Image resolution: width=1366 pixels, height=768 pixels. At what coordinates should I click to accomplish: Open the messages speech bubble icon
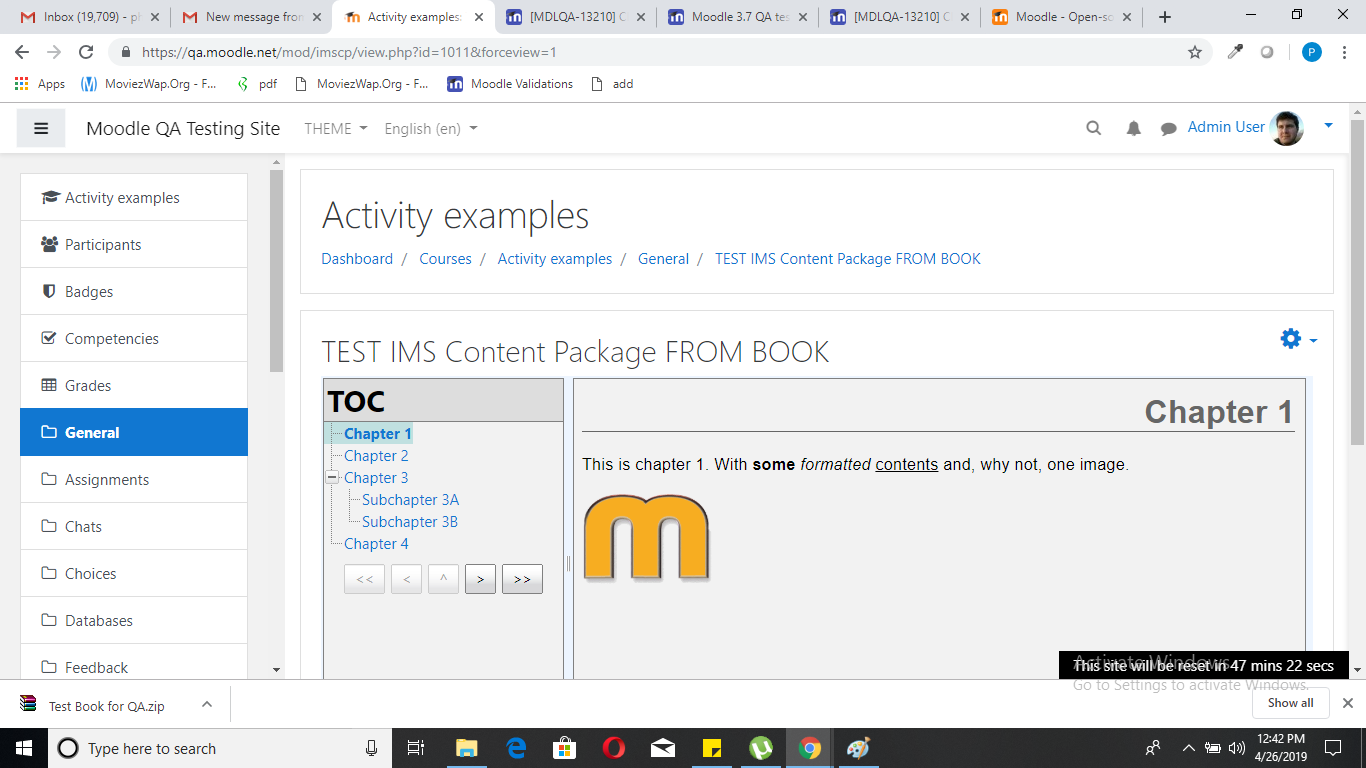(x=1168, y=128)
